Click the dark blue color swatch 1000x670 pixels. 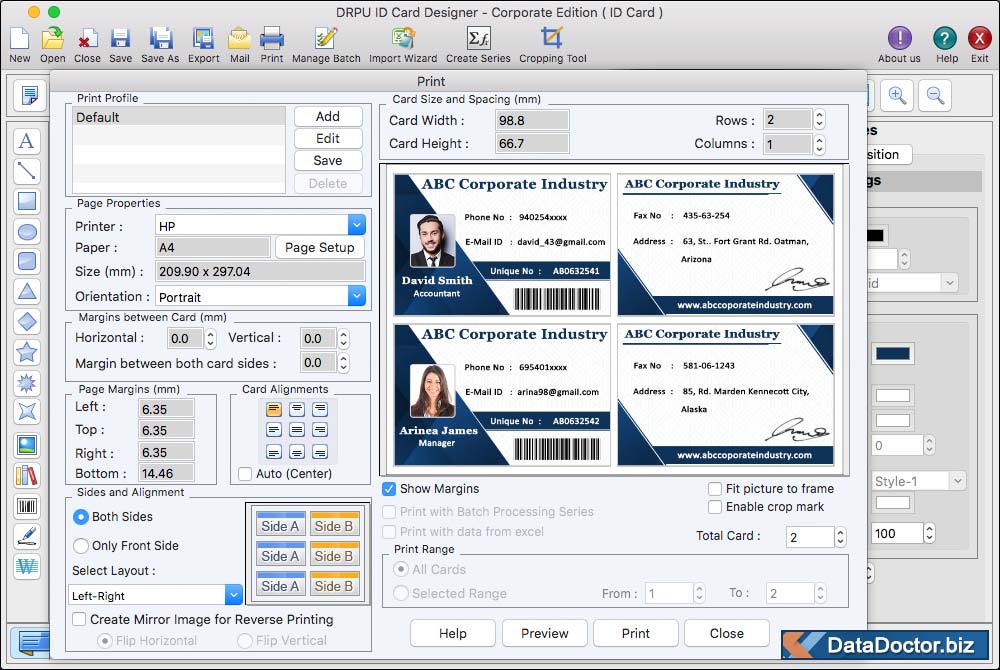click(892, 354)
